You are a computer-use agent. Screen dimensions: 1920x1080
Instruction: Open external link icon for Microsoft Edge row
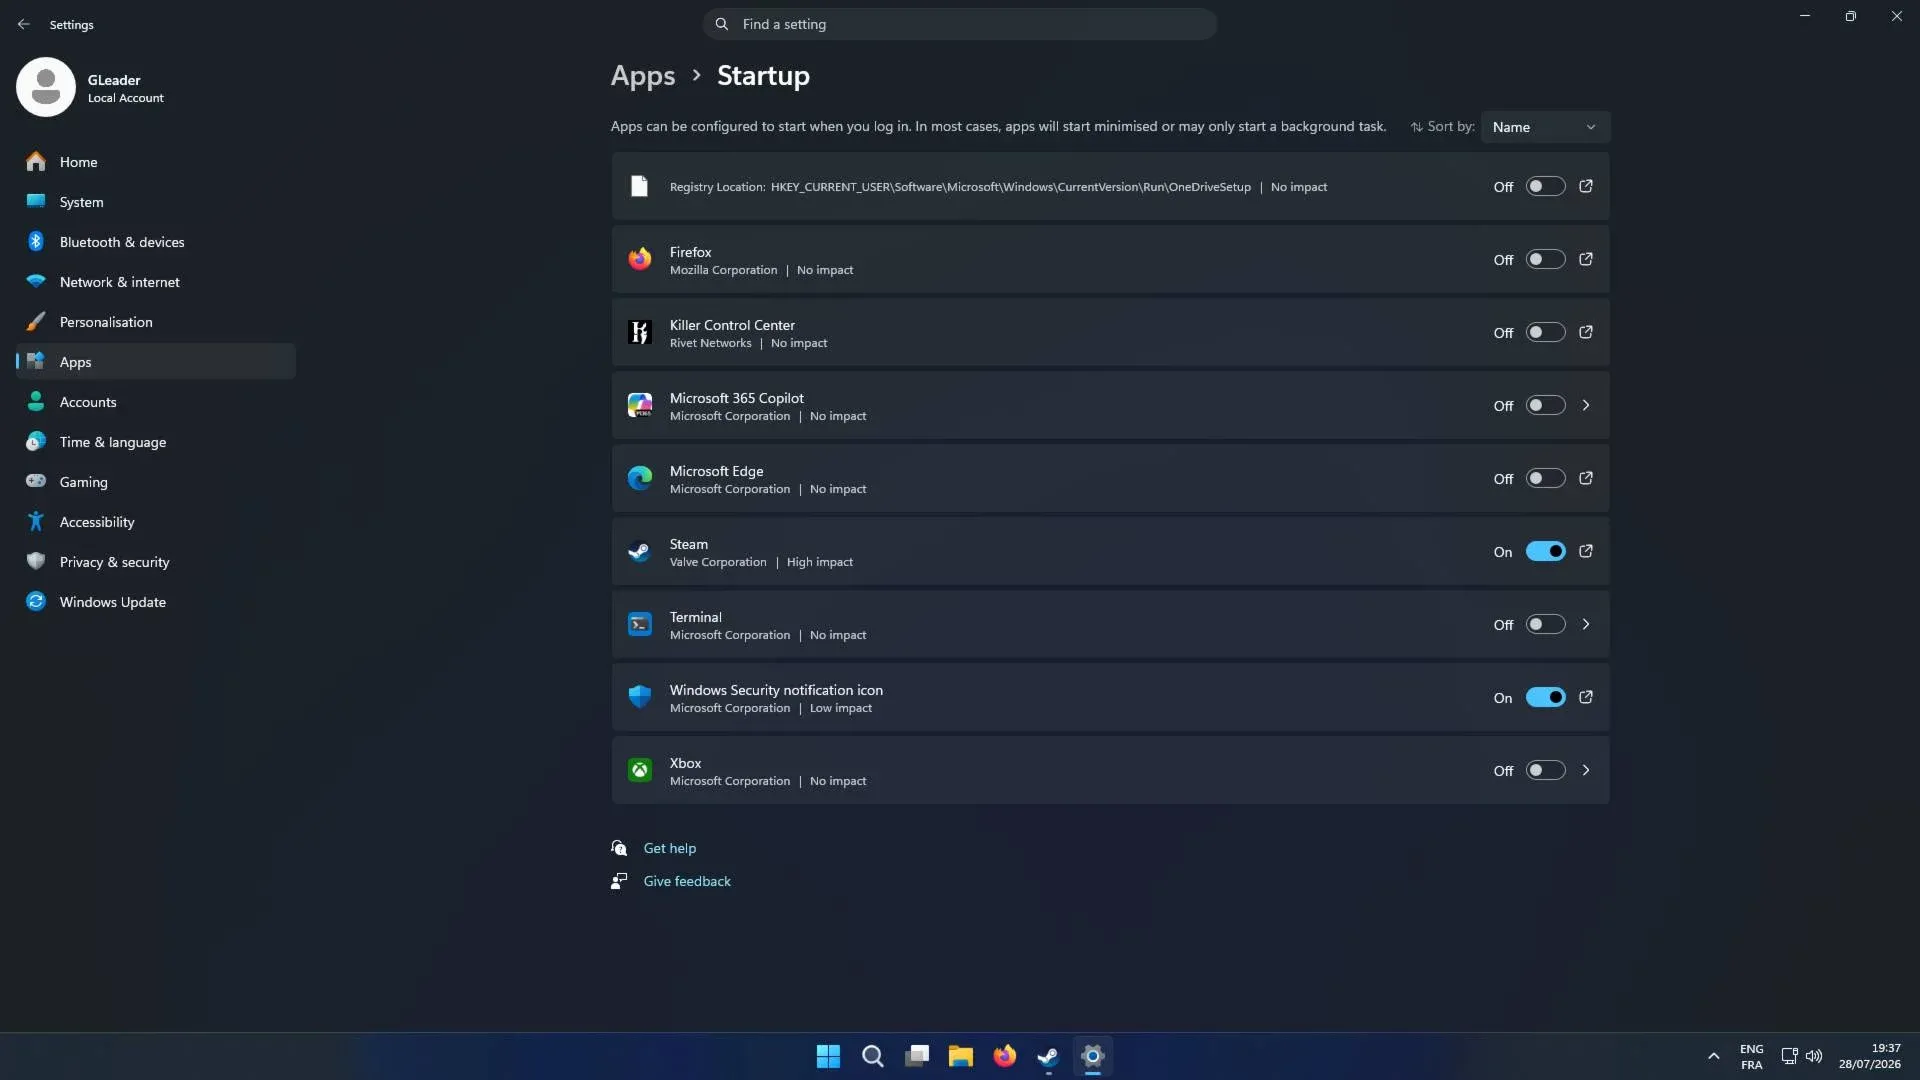tap(1586, 479)
